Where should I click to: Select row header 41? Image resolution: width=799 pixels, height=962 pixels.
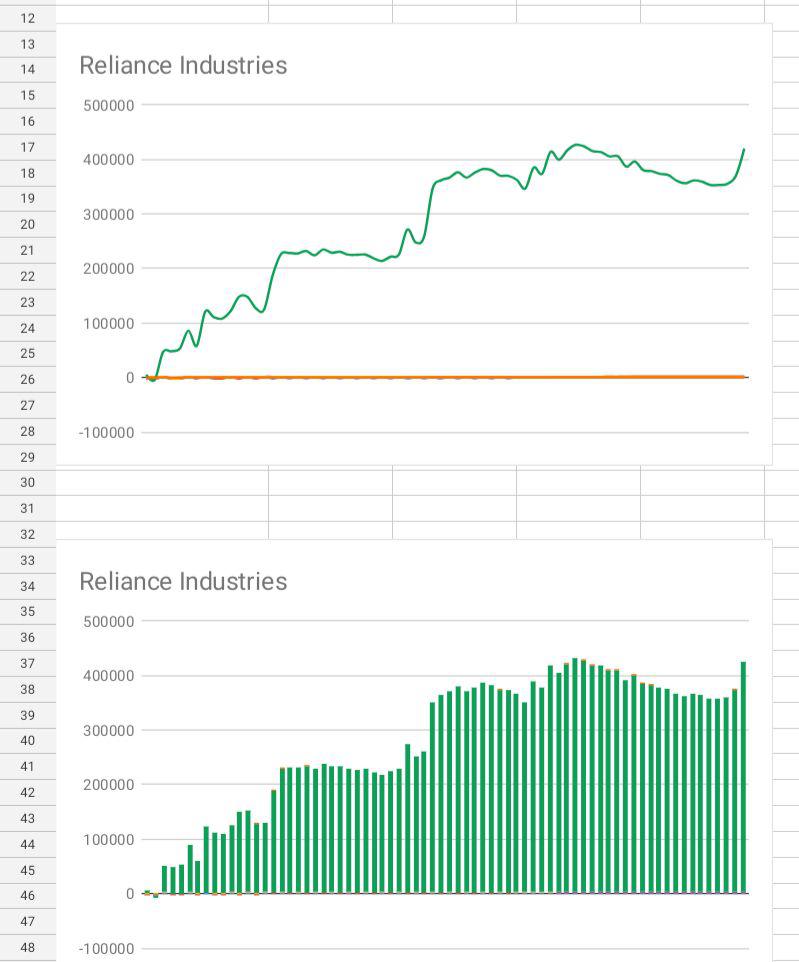pos(28,766)
